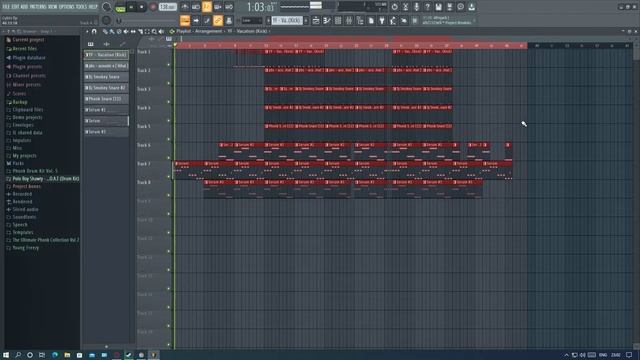Expand 'Plugin database' in browser
Image resolution: width=640 pixels, height=360 pixels.
click(29, 58)
